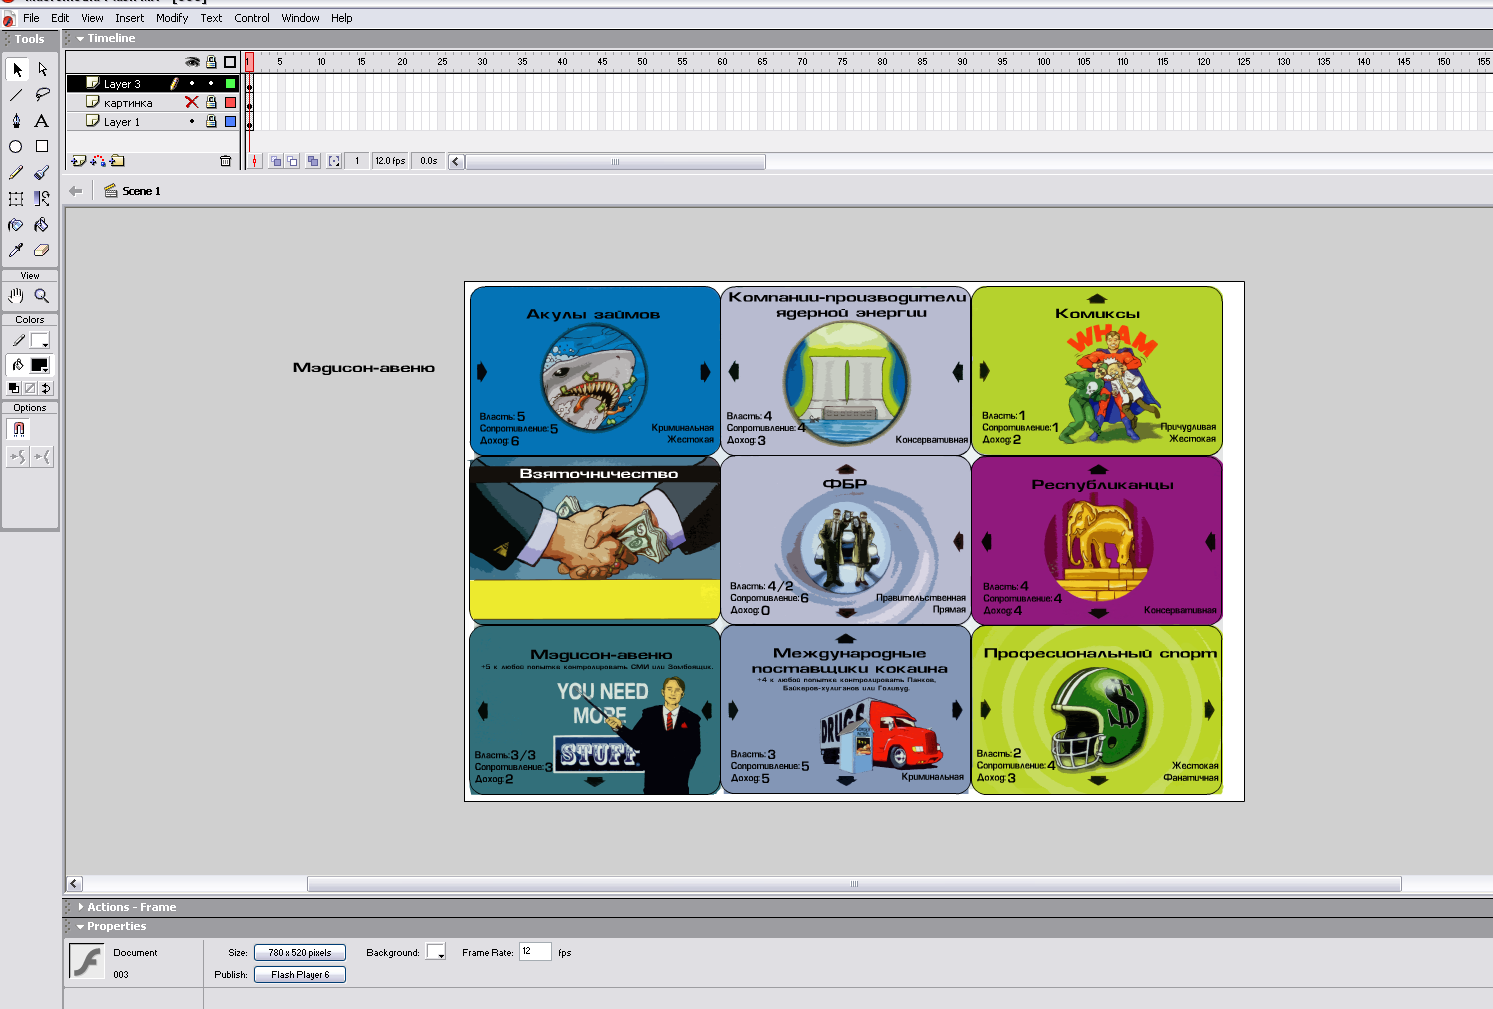Toggle outline mode for Layer 3 green square
This screenshot has width=1493, height=1009.
point(230,83)
